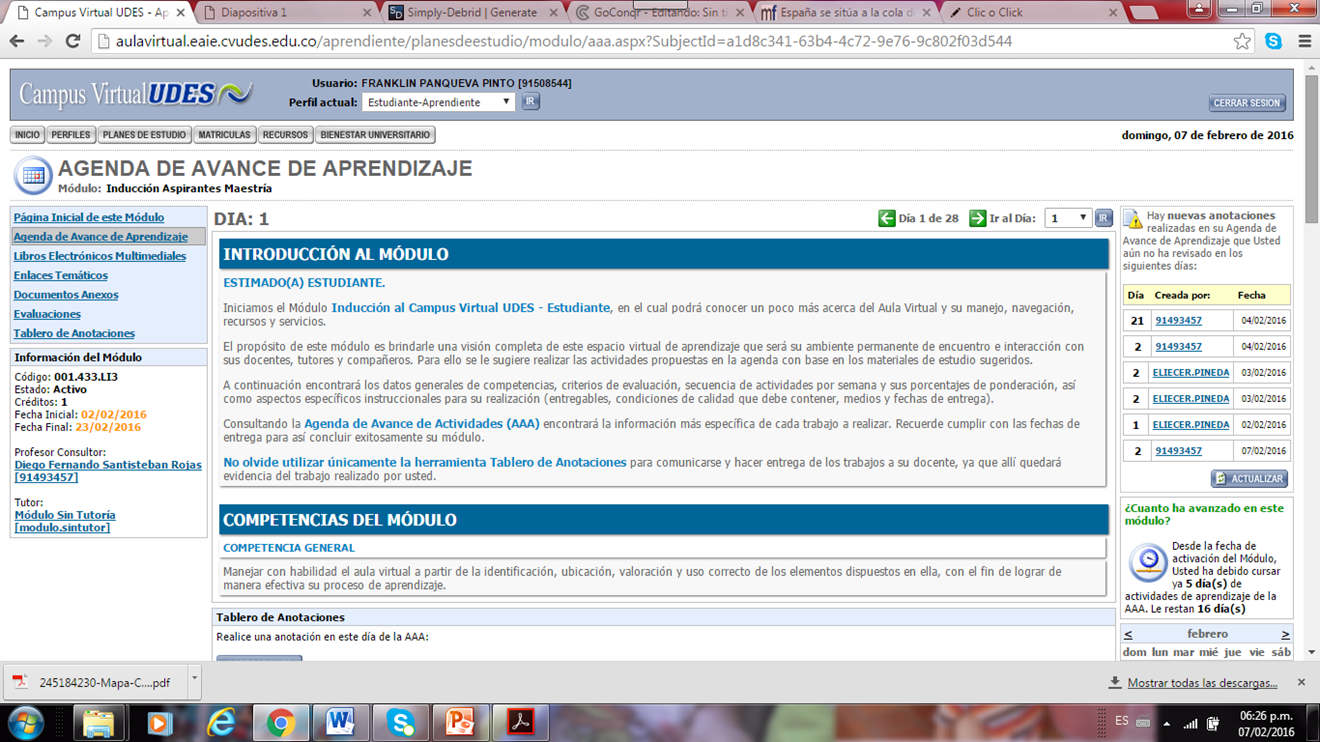Open the Chrome hamburger menu

tap(1304, 42)
